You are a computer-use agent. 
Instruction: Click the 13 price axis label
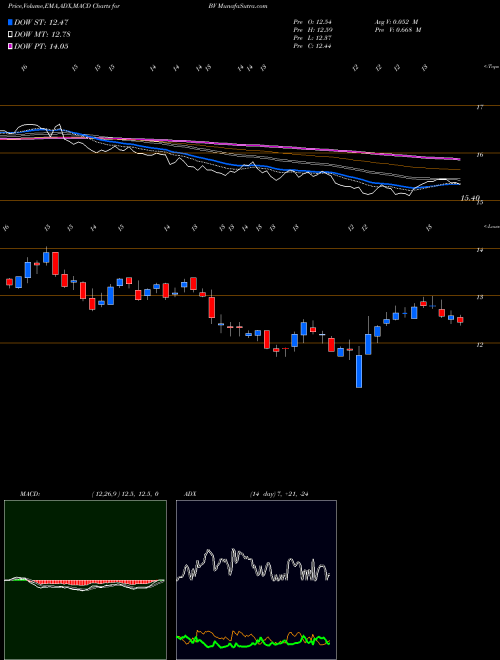coord(479,297)
